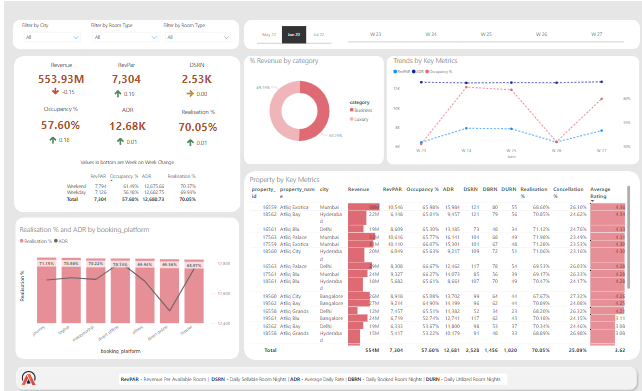Click the green up arrow under RevPar
The height and width of the screenshot is (391, 642).
tap(118, 94)
